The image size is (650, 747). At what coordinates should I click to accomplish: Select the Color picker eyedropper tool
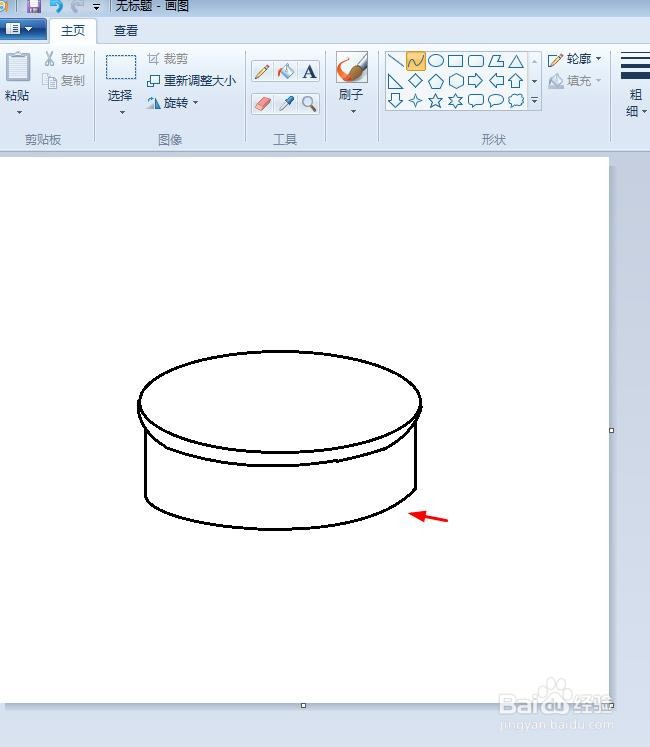286,103
